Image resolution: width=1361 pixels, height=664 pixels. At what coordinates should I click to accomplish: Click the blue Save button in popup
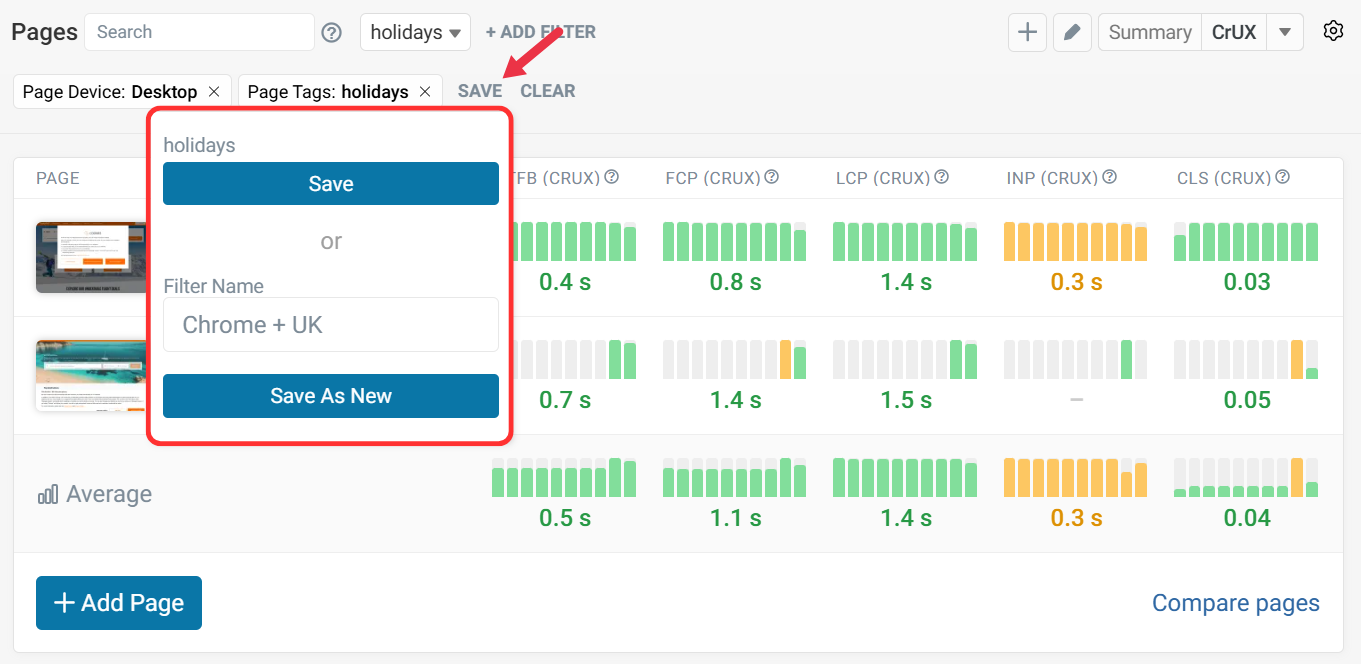point(331,184)
